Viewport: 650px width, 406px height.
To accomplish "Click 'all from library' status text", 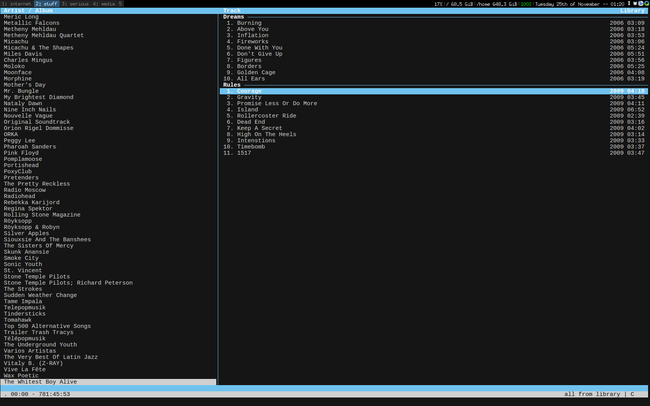I will 592,394.
